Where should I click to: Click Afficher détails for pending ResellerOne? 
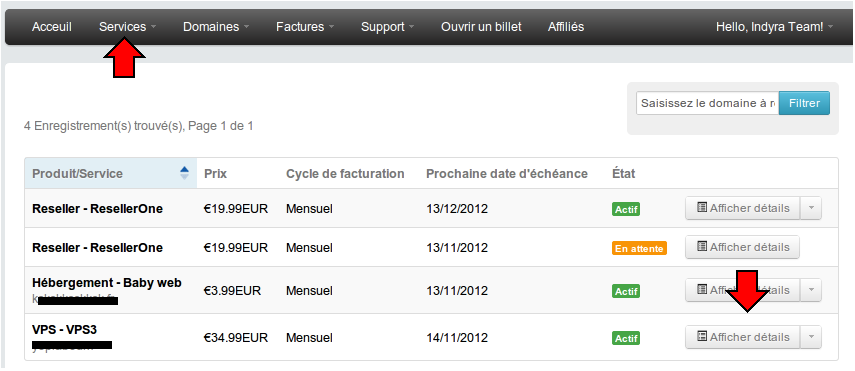[x=743, y=247]
